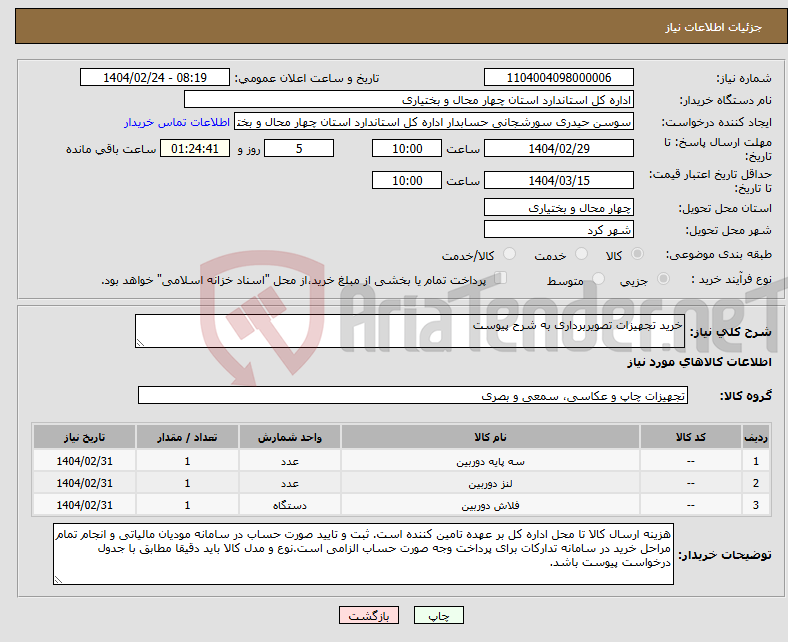Click the resize handle of description textarea
The image size is (788, 642).
click(140, 342)
